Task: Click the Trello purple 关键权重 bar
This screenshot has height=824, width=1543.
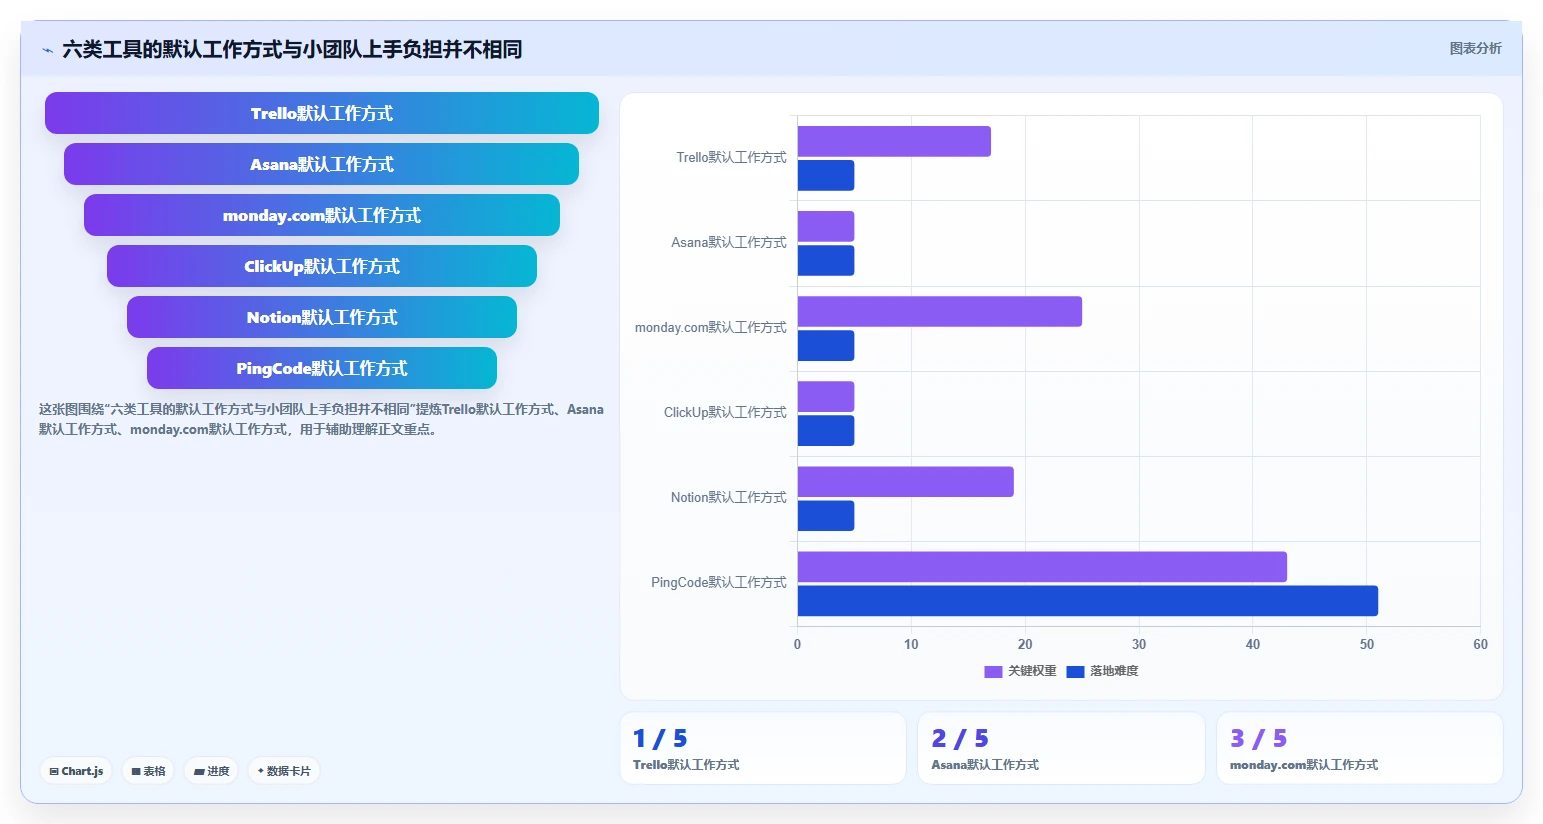Action: coord(894,141)
